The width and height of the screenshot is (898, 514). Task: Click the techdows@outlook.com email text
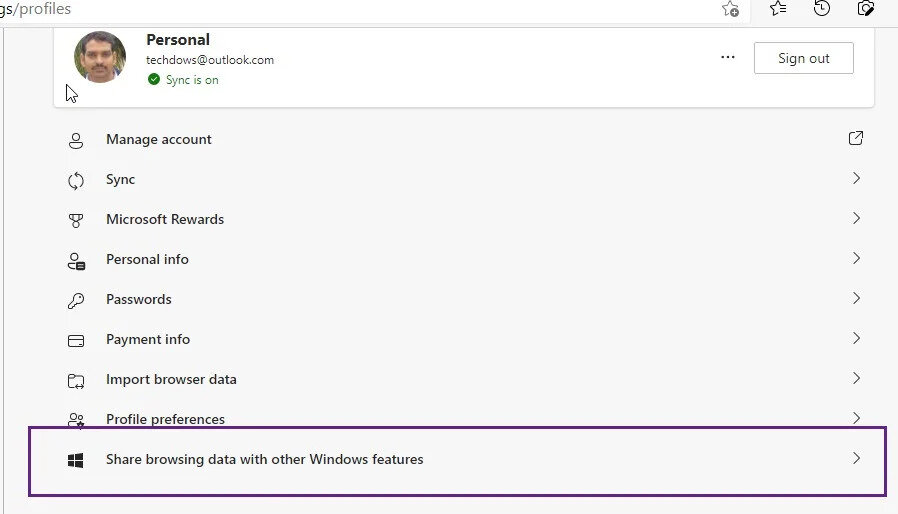click(210, 60)
